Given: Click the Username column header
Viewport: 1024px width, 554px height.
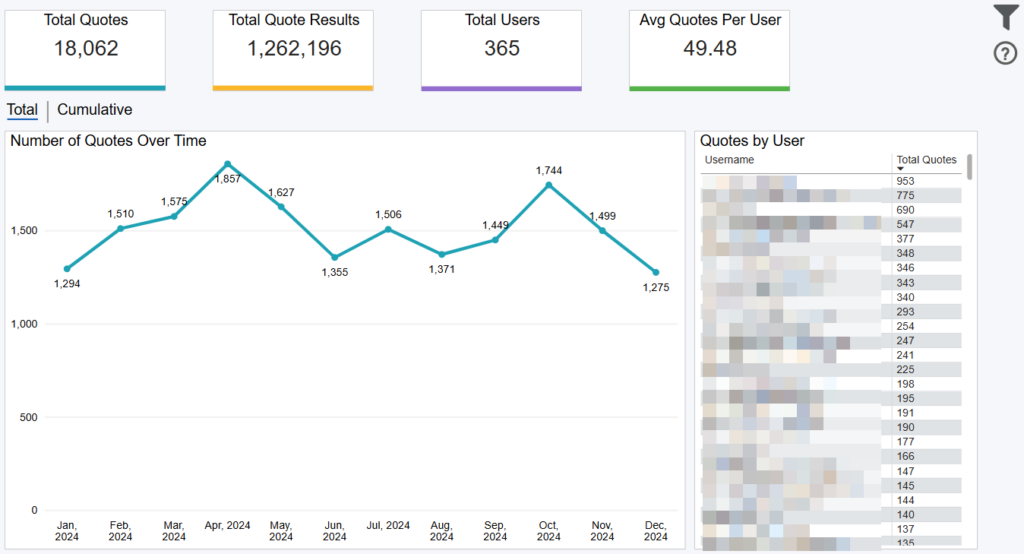Looking at the screenshot, I should pyautogui.click(x=729, y=160).
